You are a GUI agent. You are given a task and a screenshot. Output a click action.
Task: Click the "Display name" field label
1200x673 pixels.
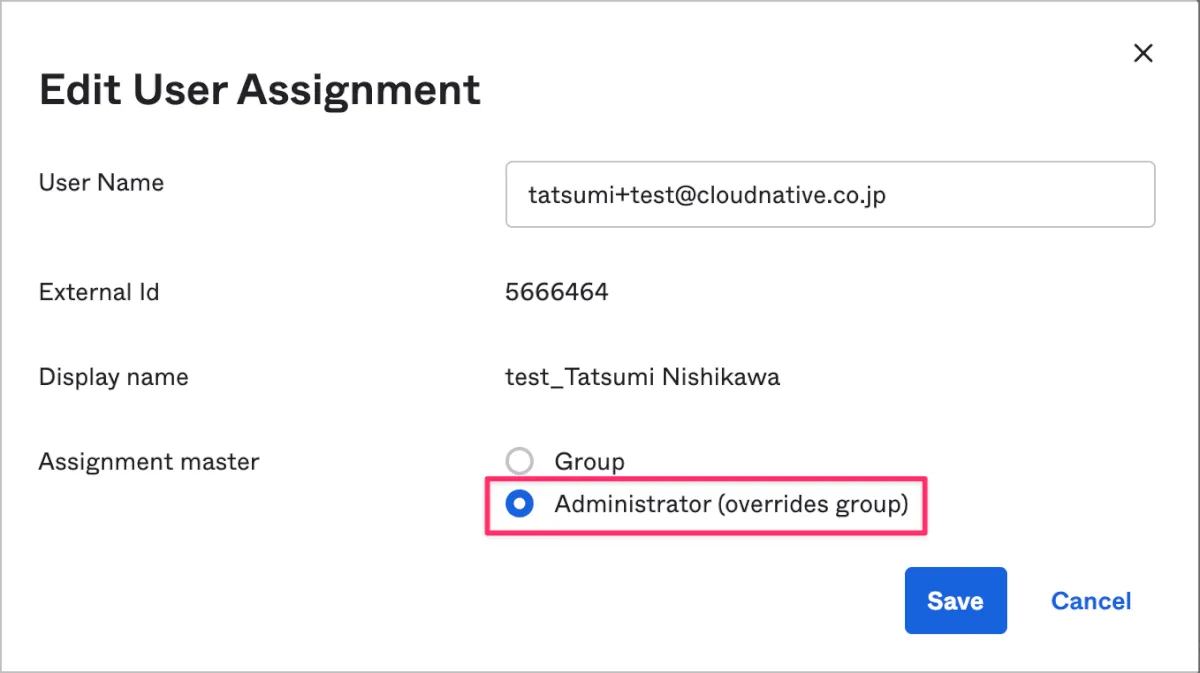point(113,377)
